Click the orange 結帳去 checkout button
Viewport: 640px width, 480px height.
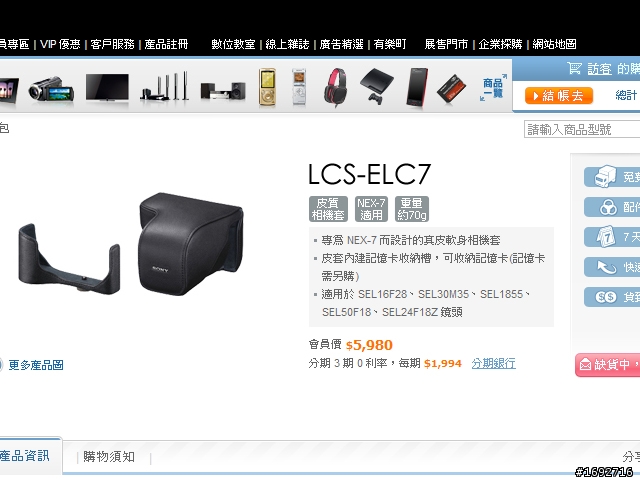coord(559,96)
